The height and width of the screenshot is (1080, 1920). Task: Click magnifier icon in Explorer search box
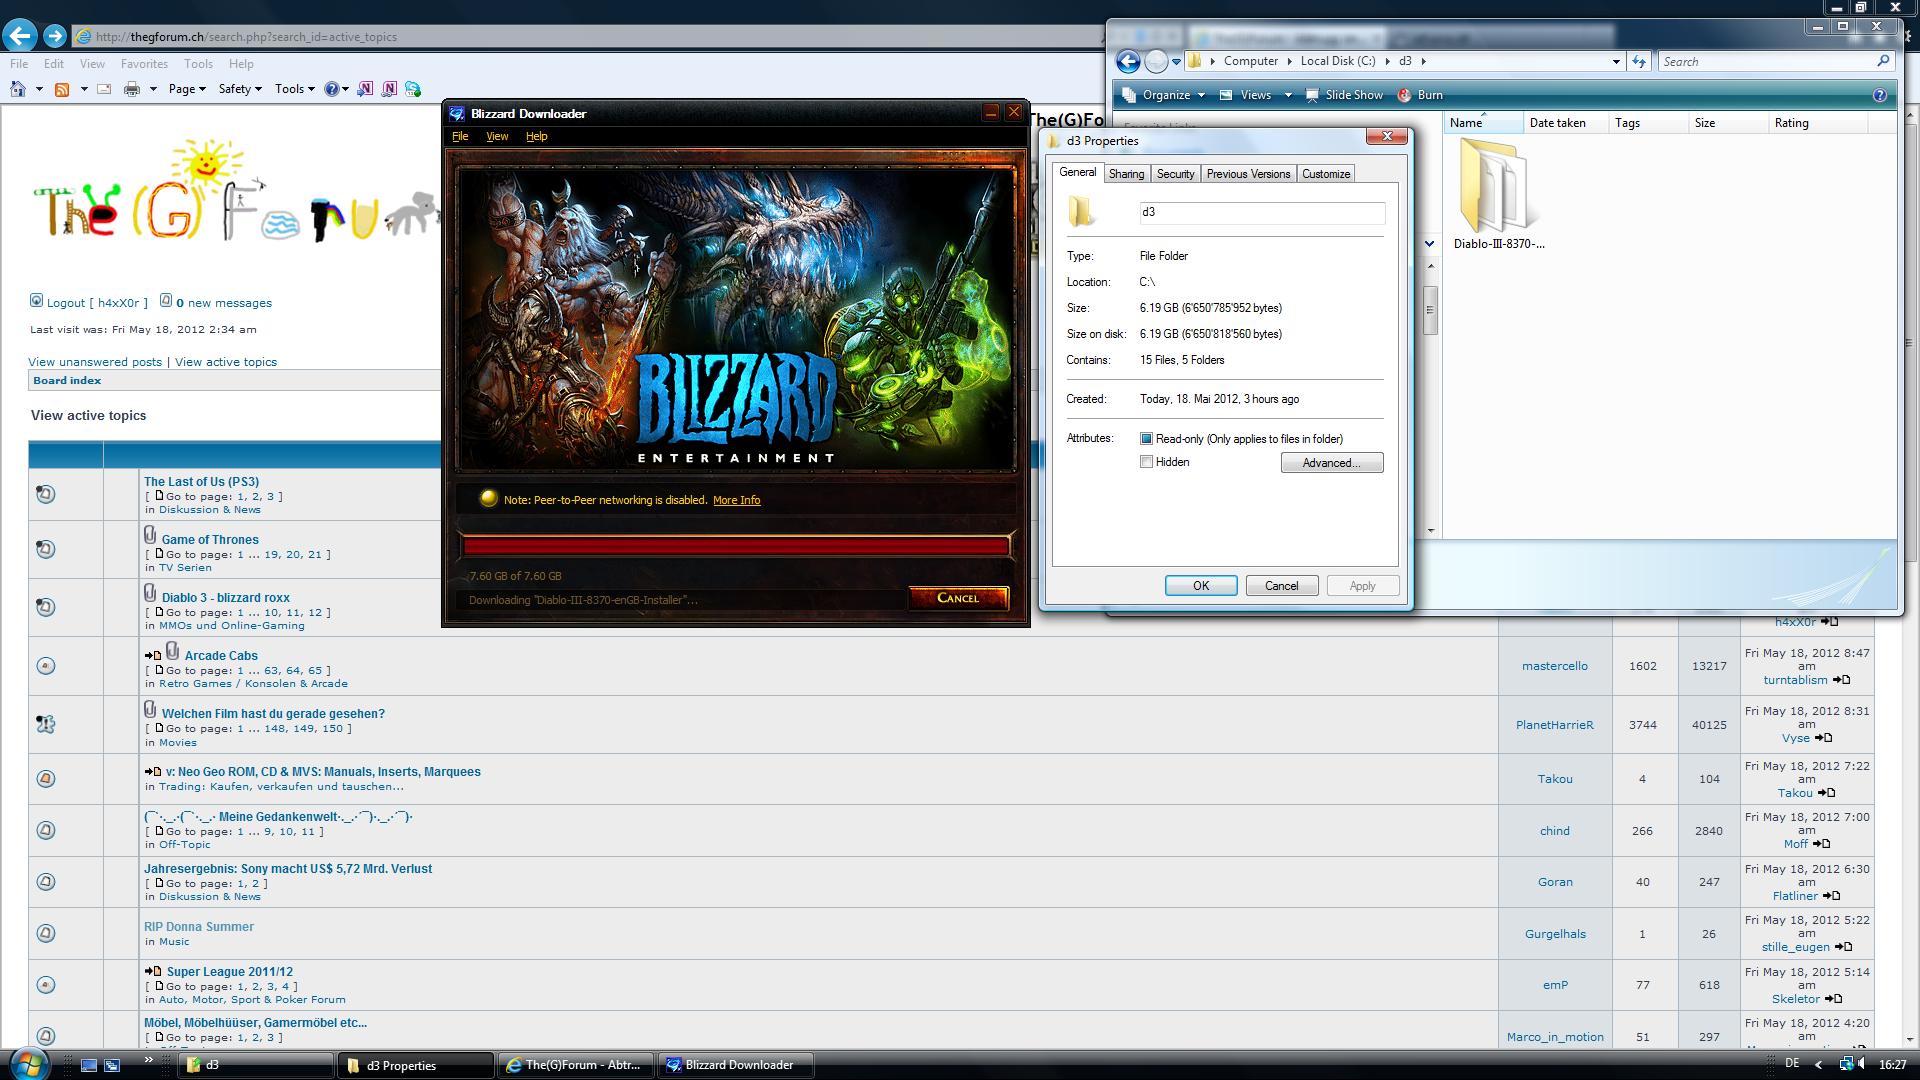(x=1883, y=61)
